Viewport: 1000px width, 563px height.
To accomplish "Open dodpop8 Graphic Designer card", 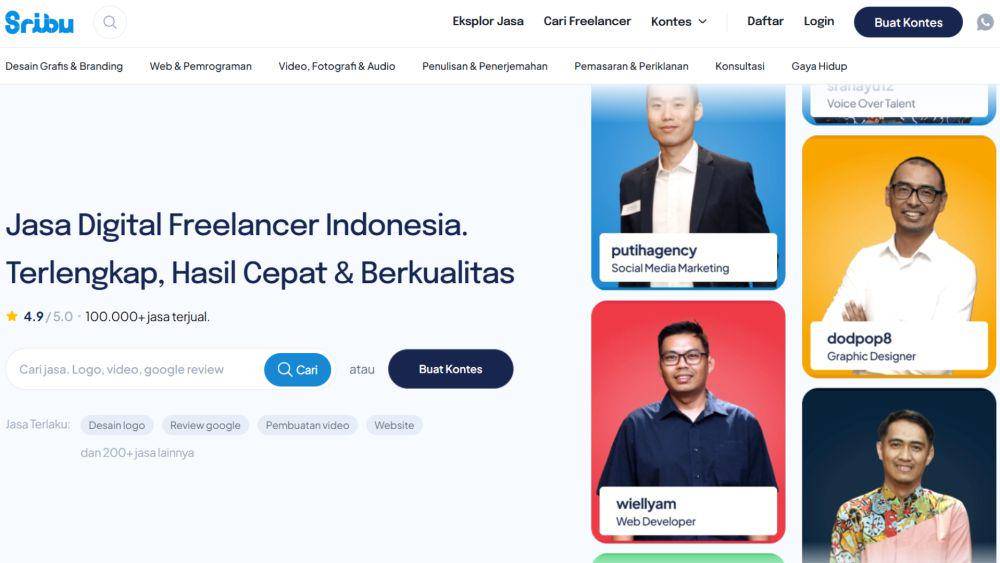I will click(899, 256).
